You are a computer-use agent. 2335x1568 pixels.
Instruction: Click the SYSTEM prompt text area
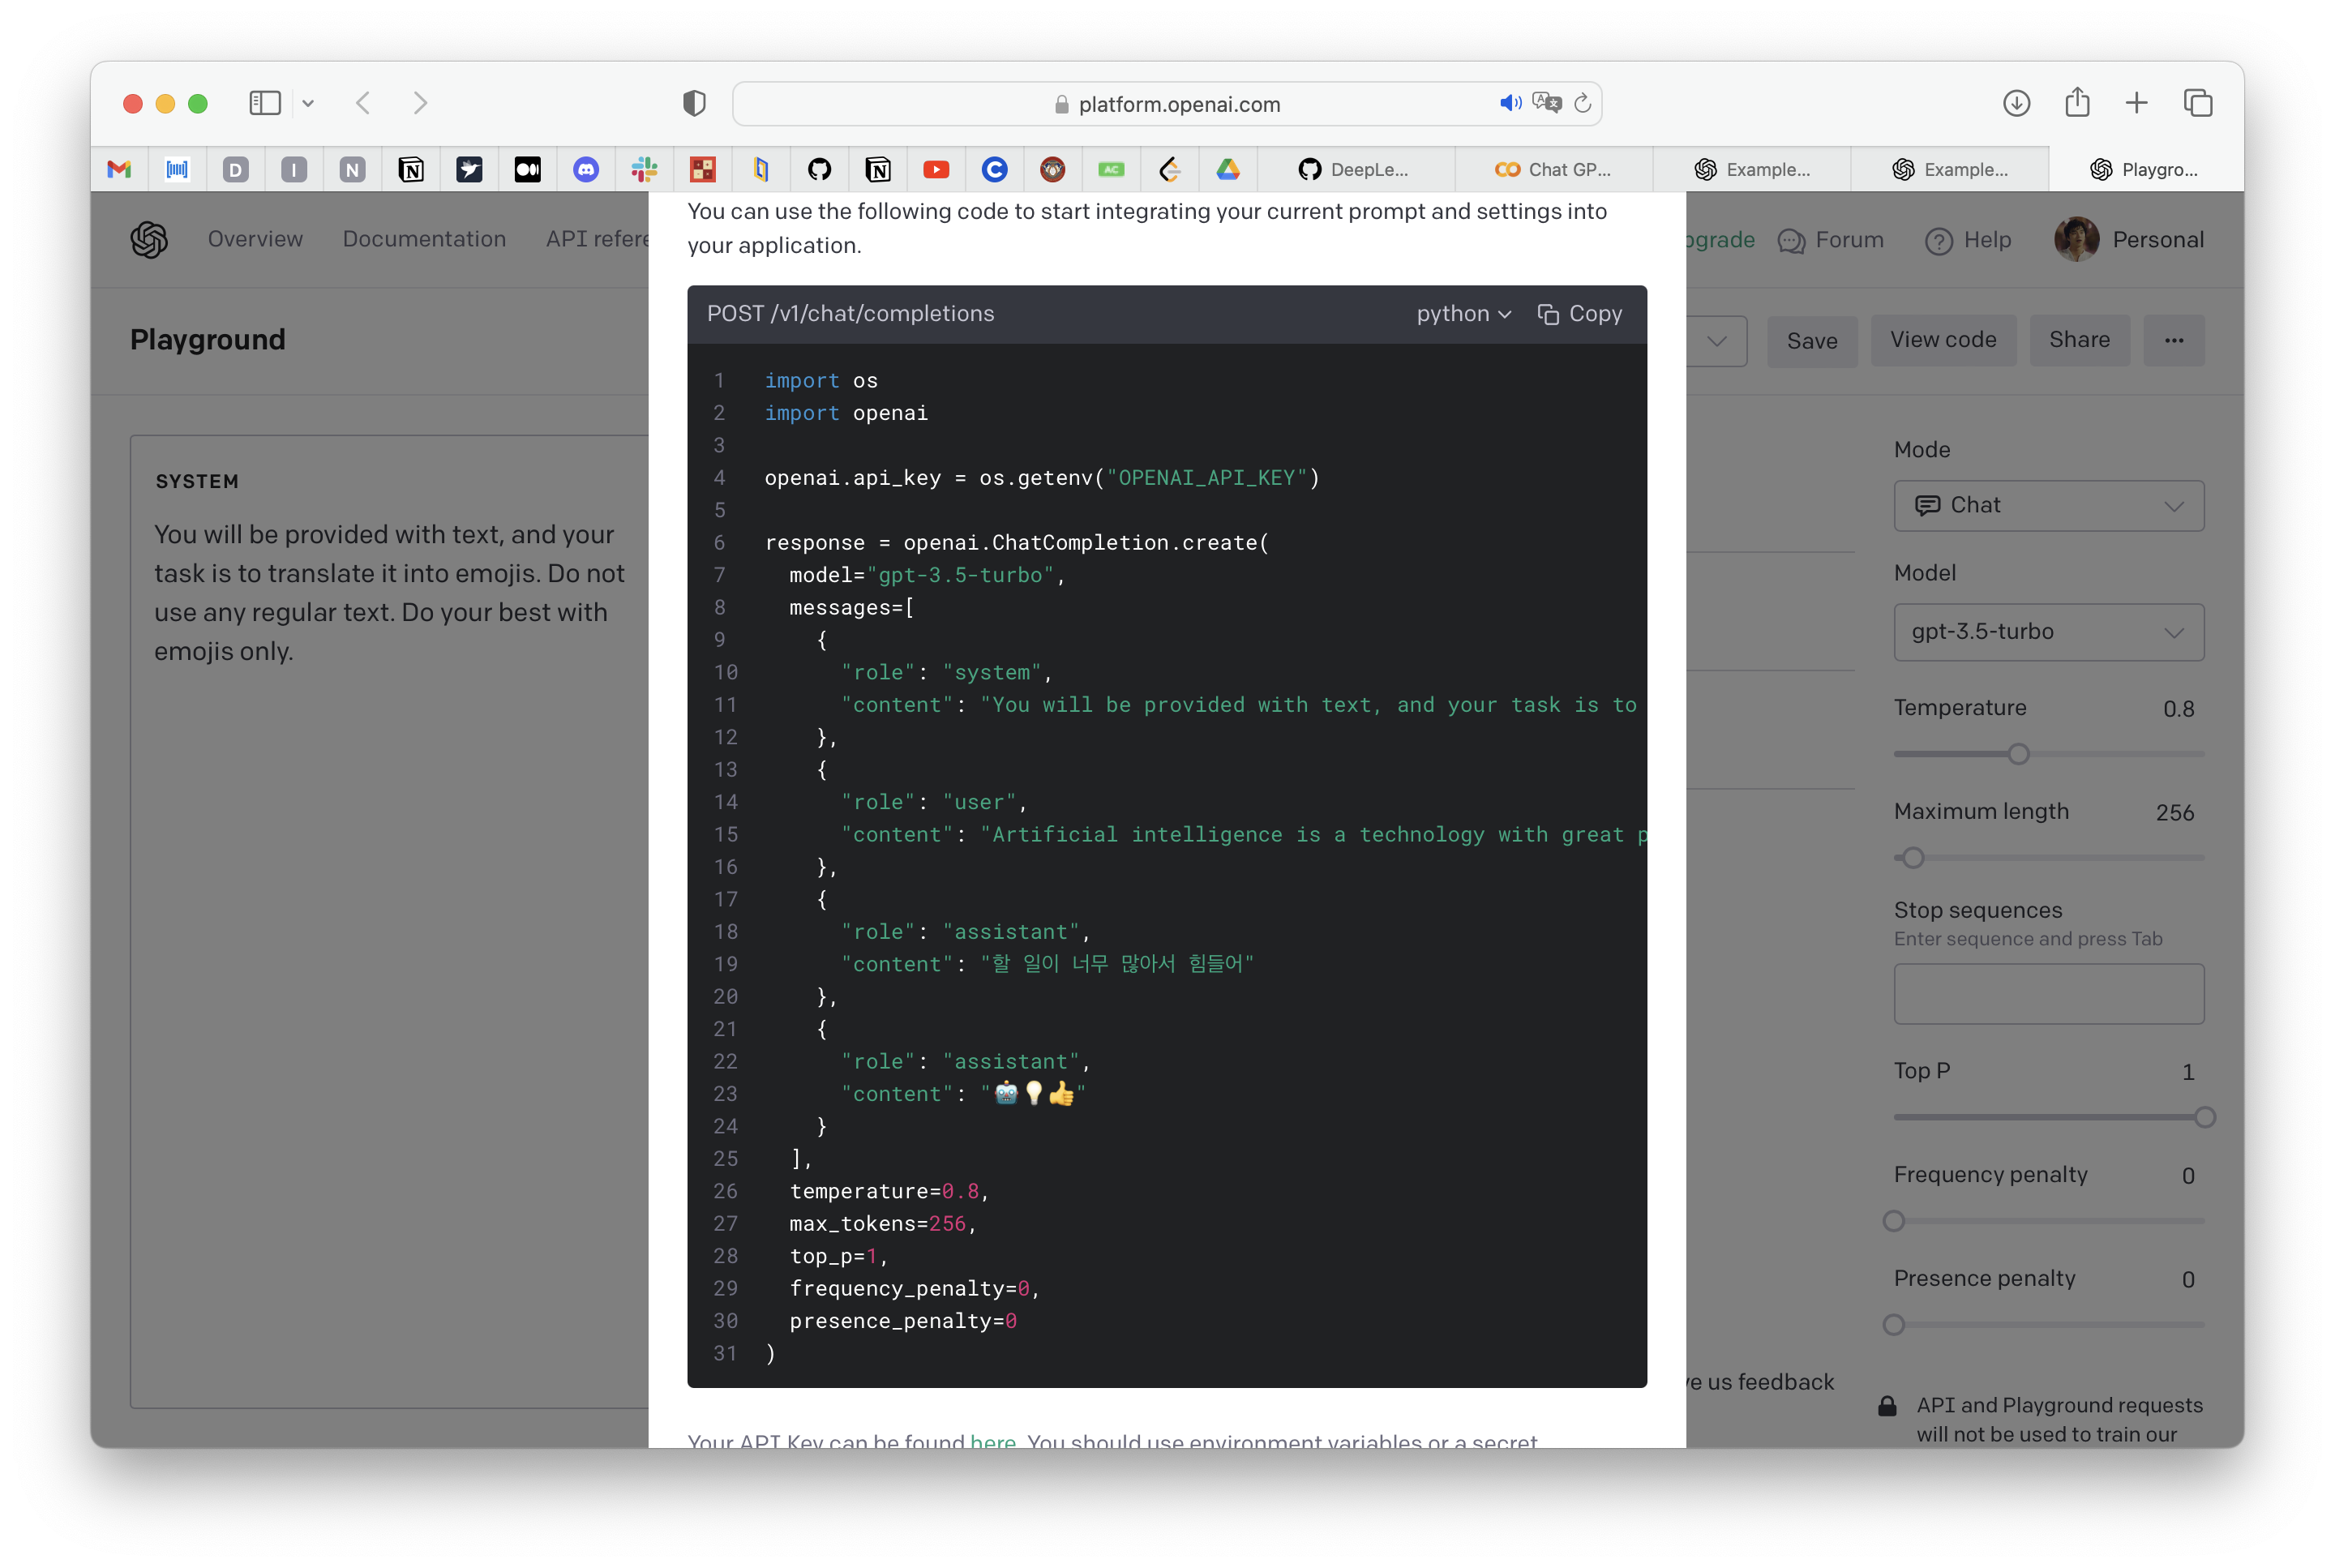390,920
